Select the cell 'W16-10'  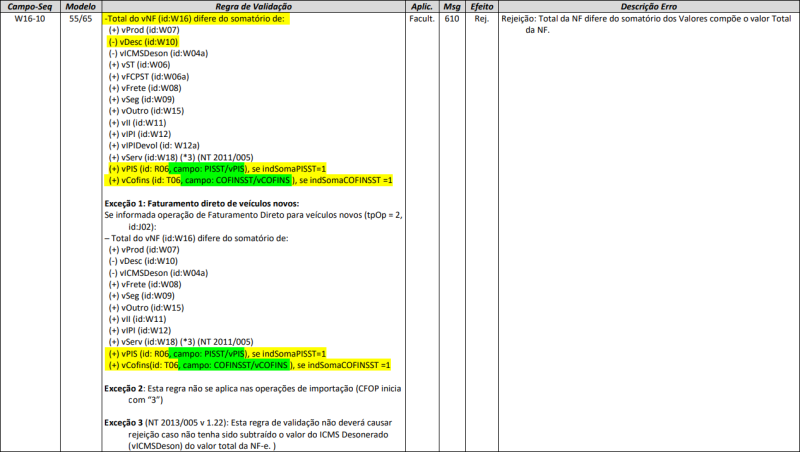pos(30,19)
